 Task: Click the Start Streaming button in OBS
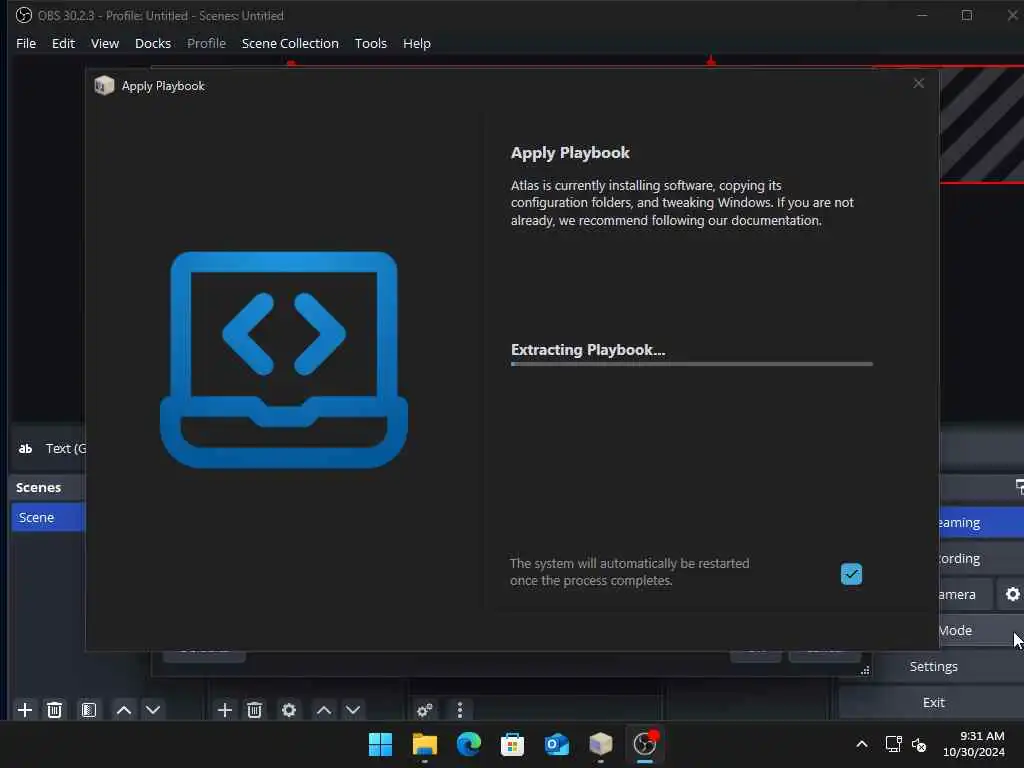tap(982, 522)
